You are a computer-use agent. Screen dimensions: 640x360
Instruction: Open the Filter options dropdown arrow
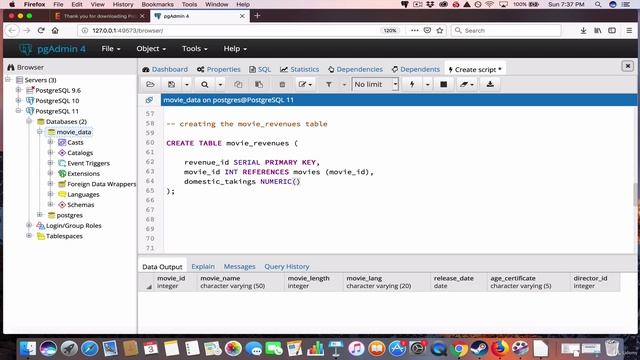coord(344,84)
